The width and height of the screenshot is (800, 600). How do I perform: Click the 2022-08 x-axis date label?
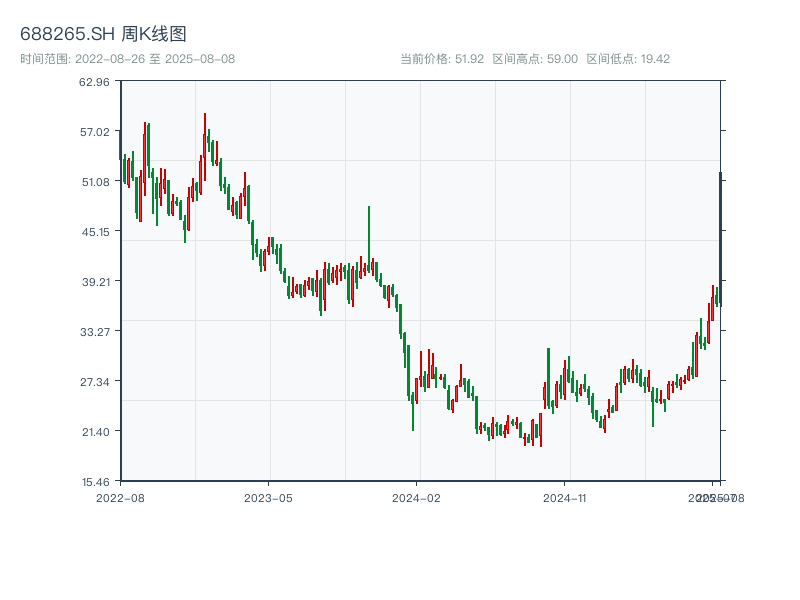point(120,497)
